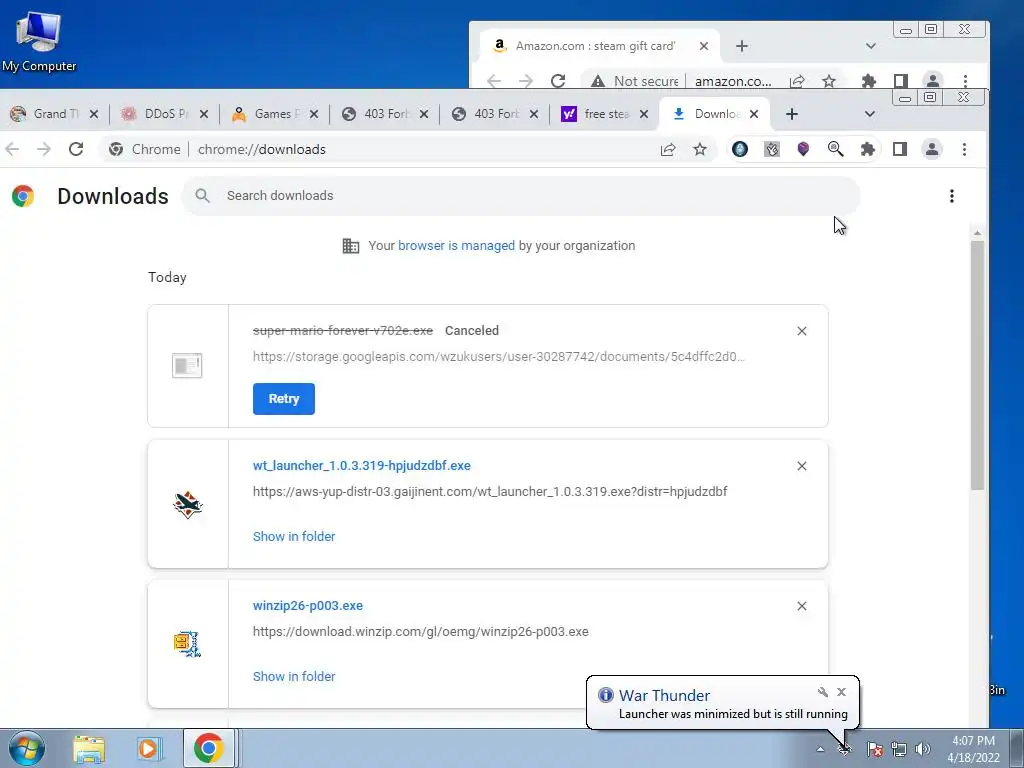Click share icon in downloads address bar
Image resolution: width=1024 pixels, height=768 pixels.
pos(667,150)
